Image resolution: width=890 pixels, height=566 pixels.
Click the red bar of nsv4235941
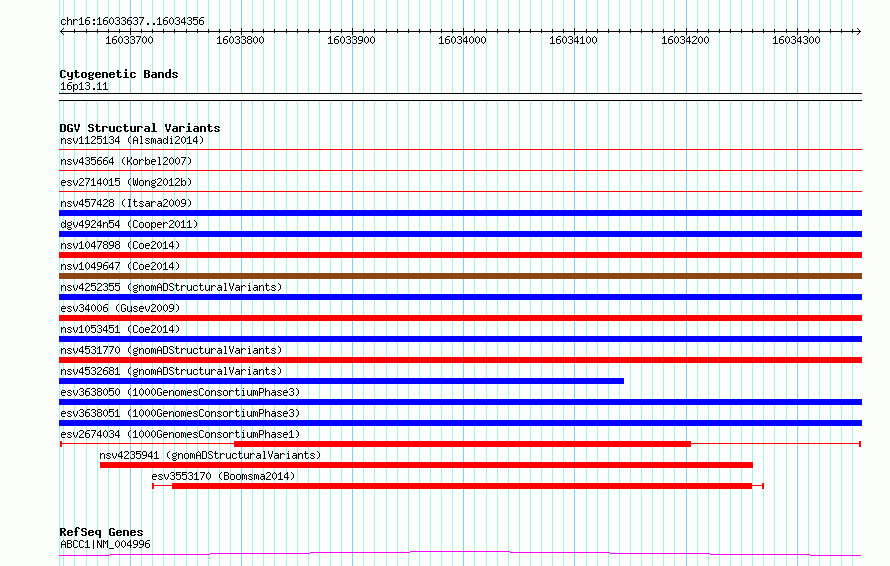[426, 465]
